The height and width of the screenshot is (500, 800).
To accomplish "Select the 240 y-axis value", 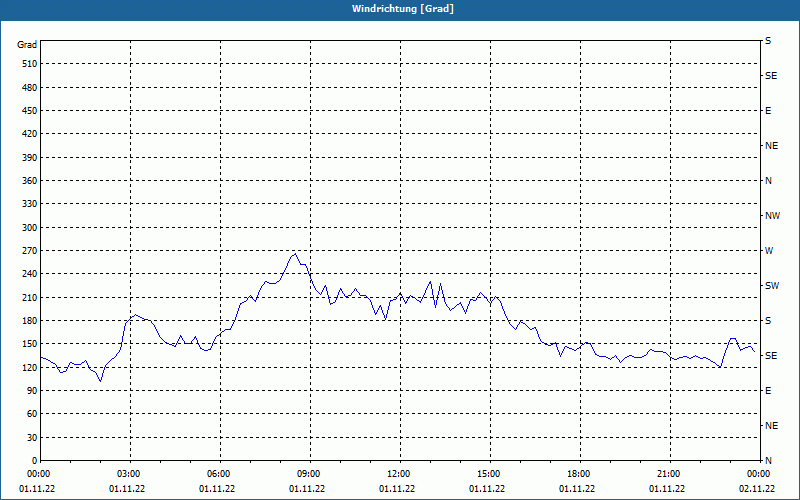I will [x=30, y=274].
